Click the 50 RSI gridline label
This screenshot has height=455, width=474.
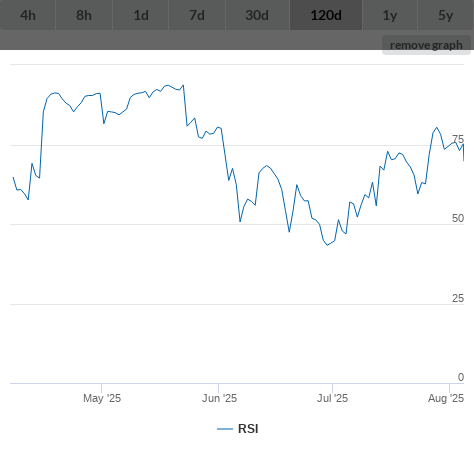458,218
